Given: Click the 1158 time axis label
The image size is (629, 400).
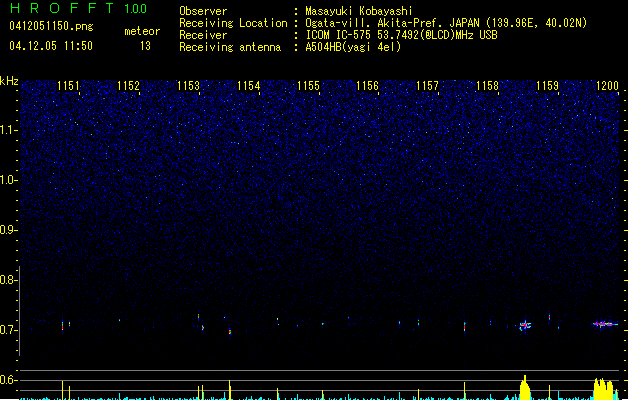Looking at the screenshot, I should (487, 86).
